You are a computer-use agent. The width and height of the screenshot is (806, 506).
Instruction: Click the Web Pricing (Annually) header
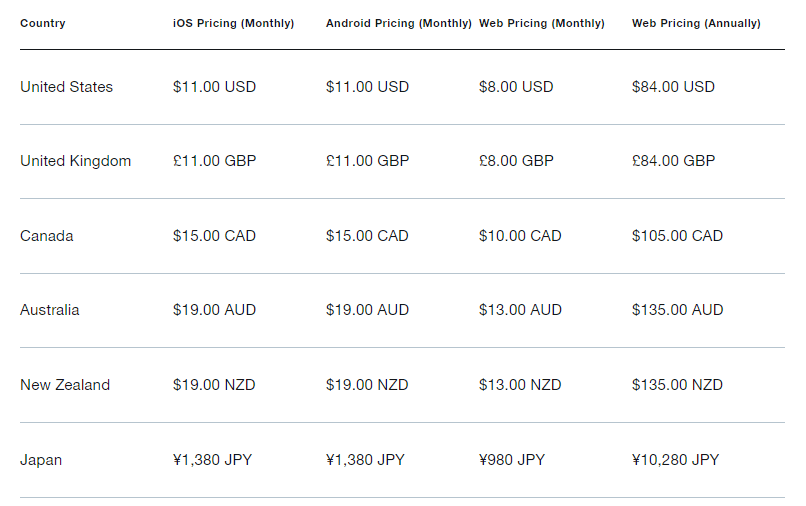coord(696,23)
